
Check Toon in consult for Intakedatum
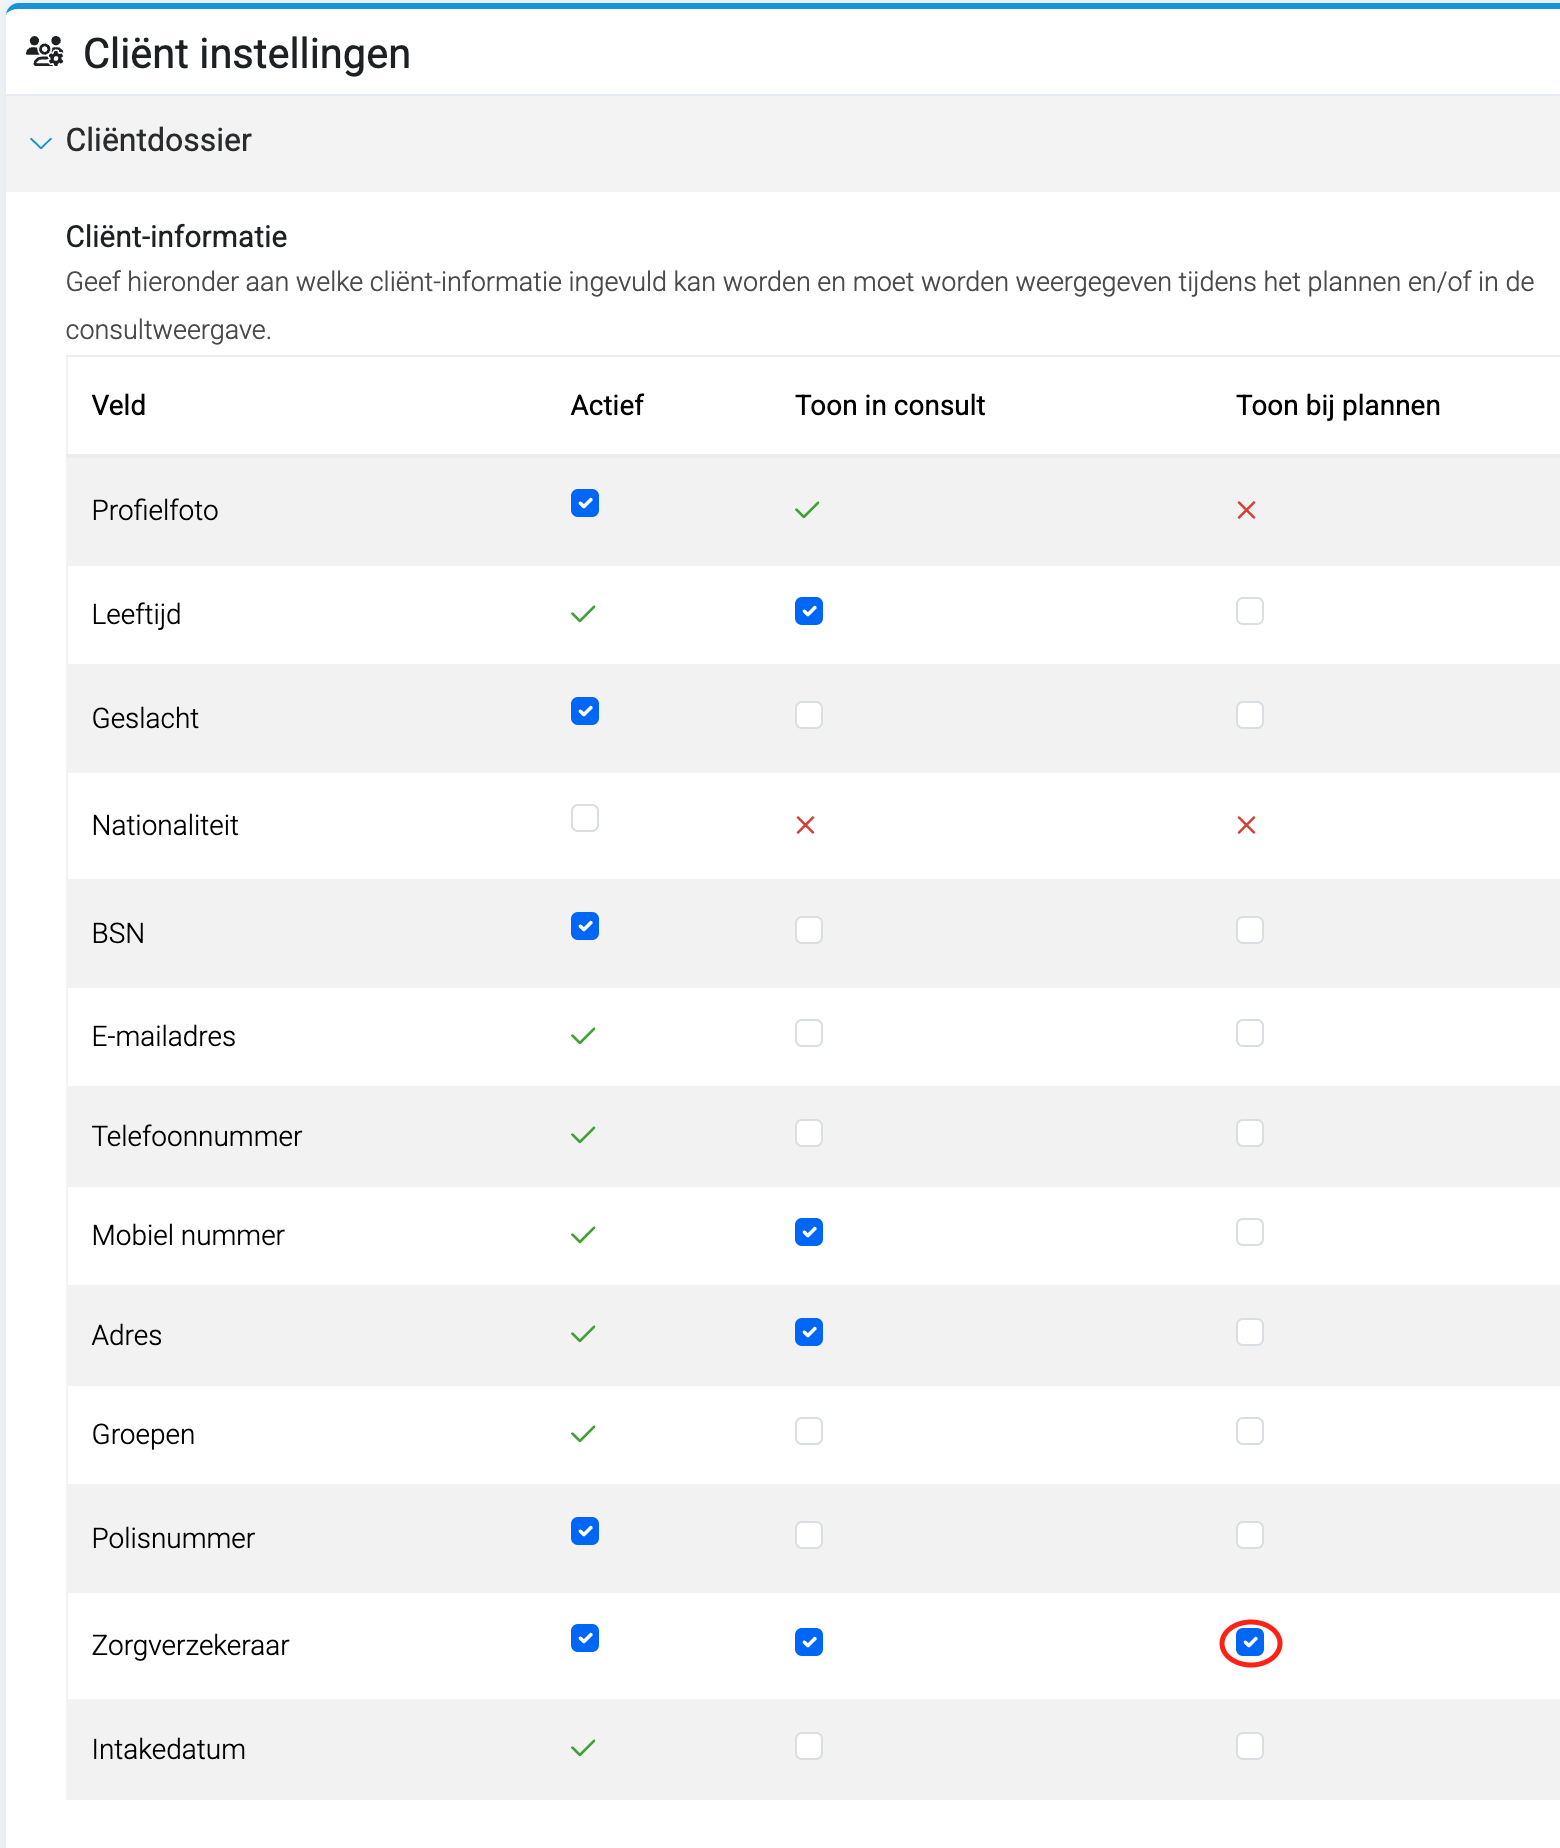pyautogui.click(x=809, y=1746)
